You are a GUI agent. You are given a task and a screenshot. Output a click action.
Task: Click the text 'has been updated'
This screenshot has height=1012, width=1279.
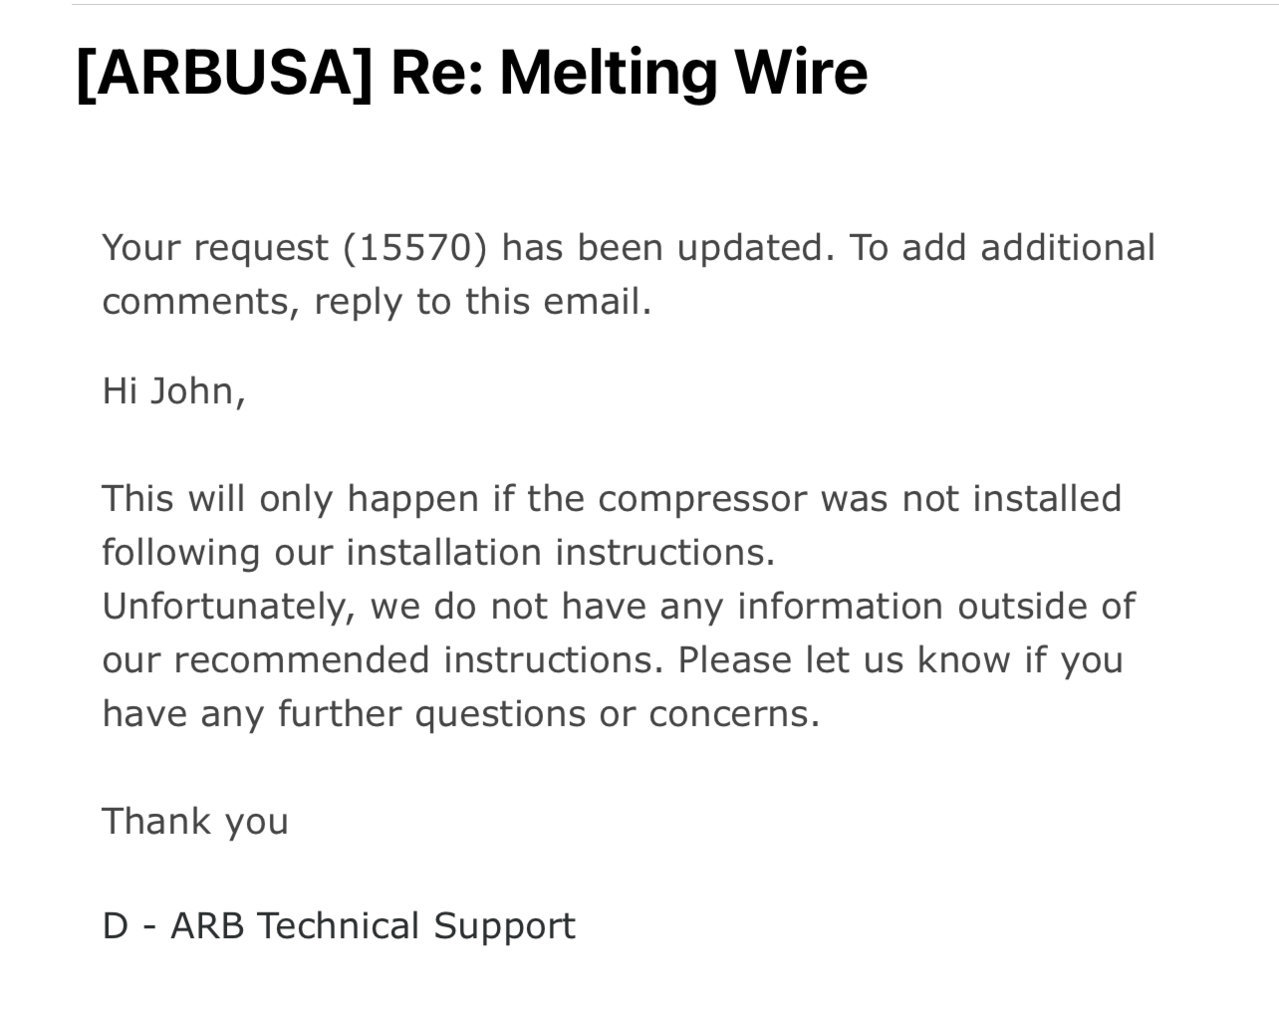point(667,247)
